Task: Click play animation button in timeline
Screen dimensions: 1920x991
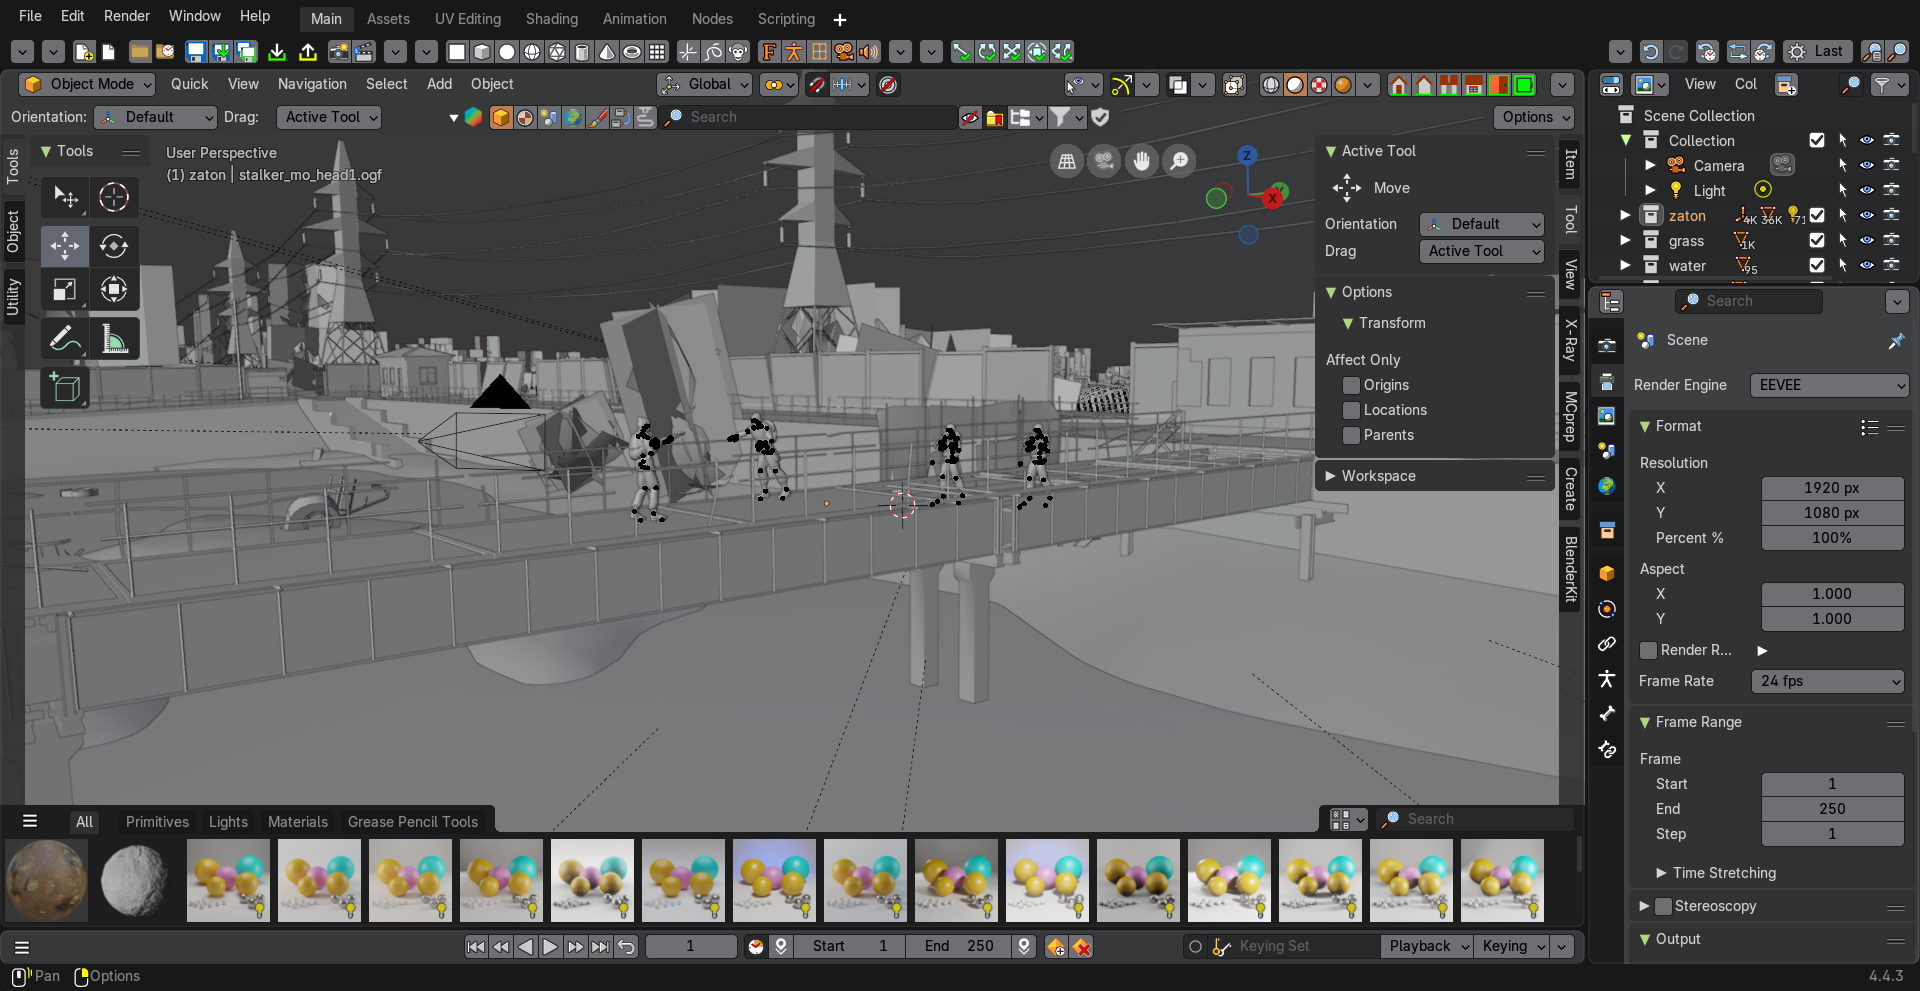Action: click(x=550, y=946)
